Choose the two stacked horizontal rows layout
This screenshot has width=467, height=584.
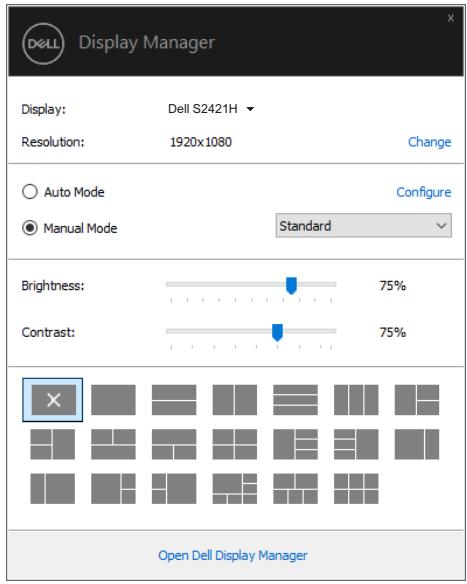tap(174, 400)
